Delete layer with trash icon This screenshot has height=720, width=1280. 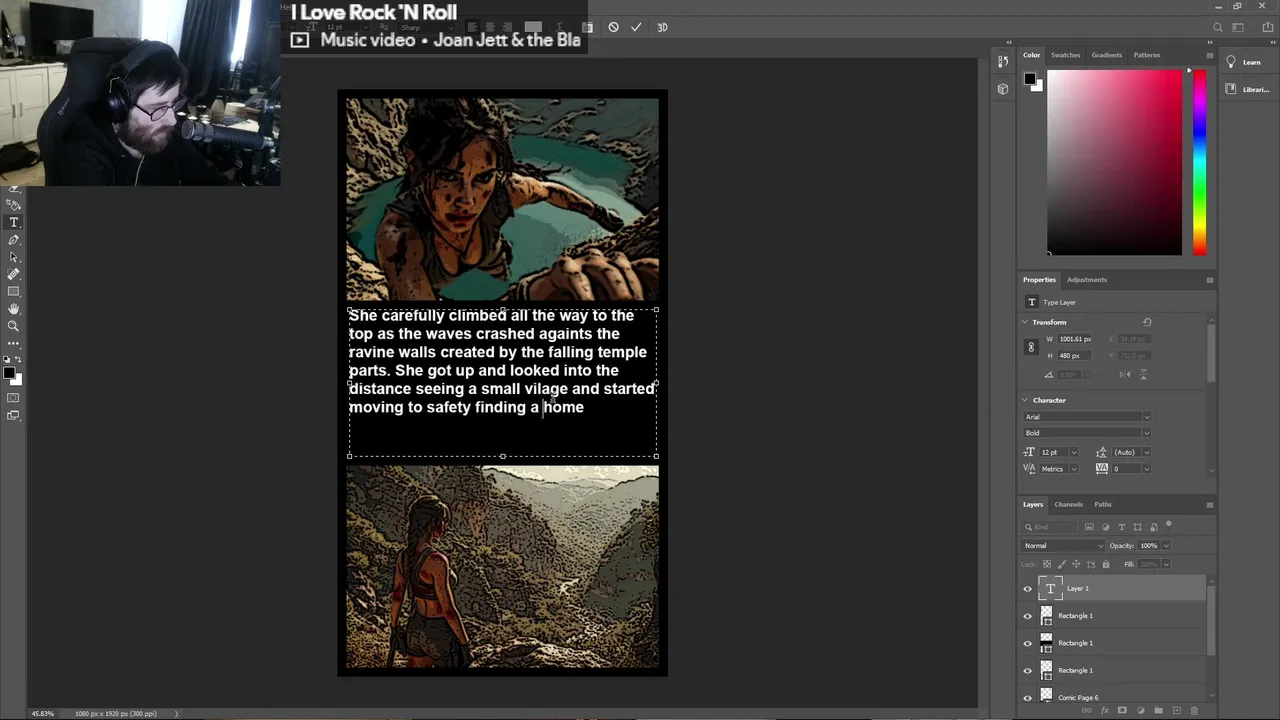coord(1194,710)
